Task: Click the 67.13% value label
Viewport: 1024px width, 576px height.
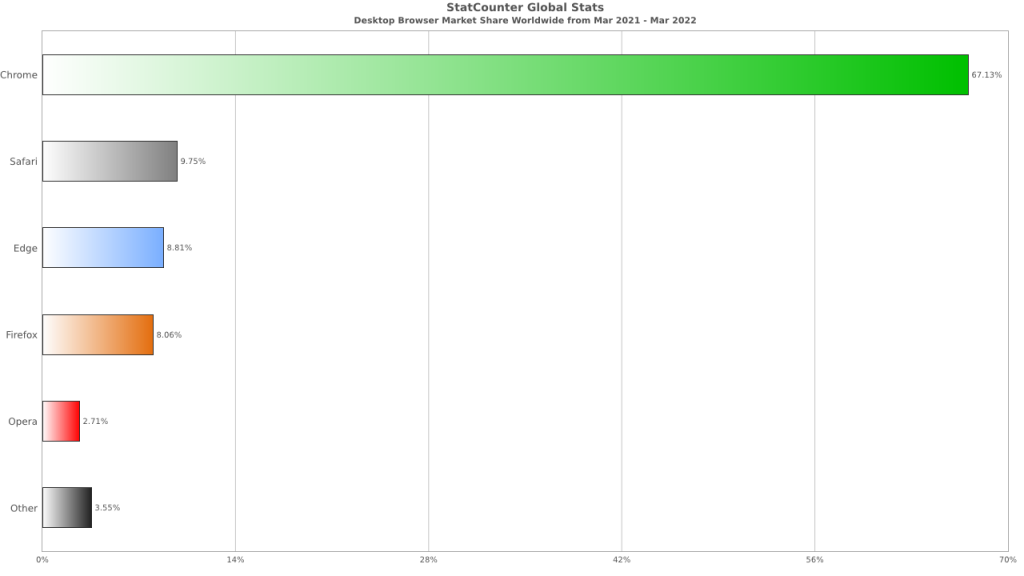Action: coord(986,75)
